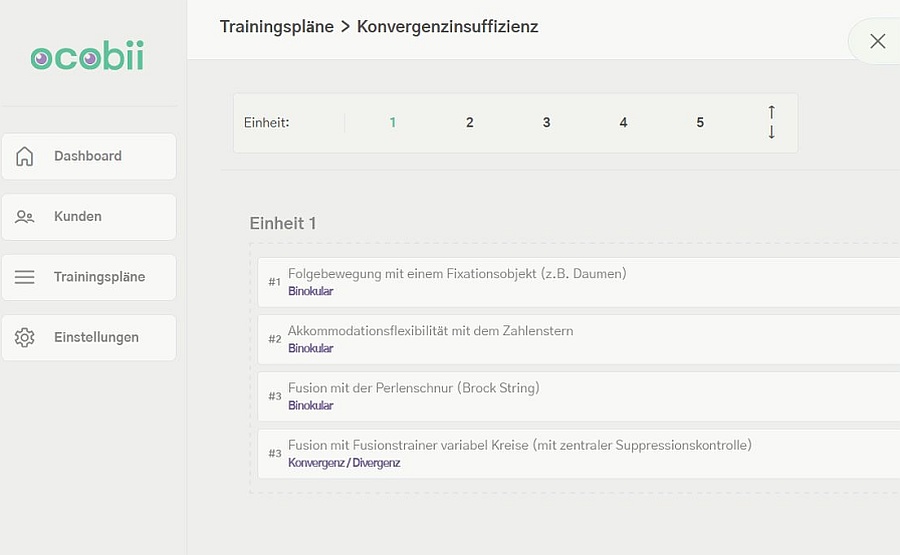Click Trainingspläne in the breadcrumb
This screenshot has width=900, height=555.
pyautogui.click(x=277, y=27)
